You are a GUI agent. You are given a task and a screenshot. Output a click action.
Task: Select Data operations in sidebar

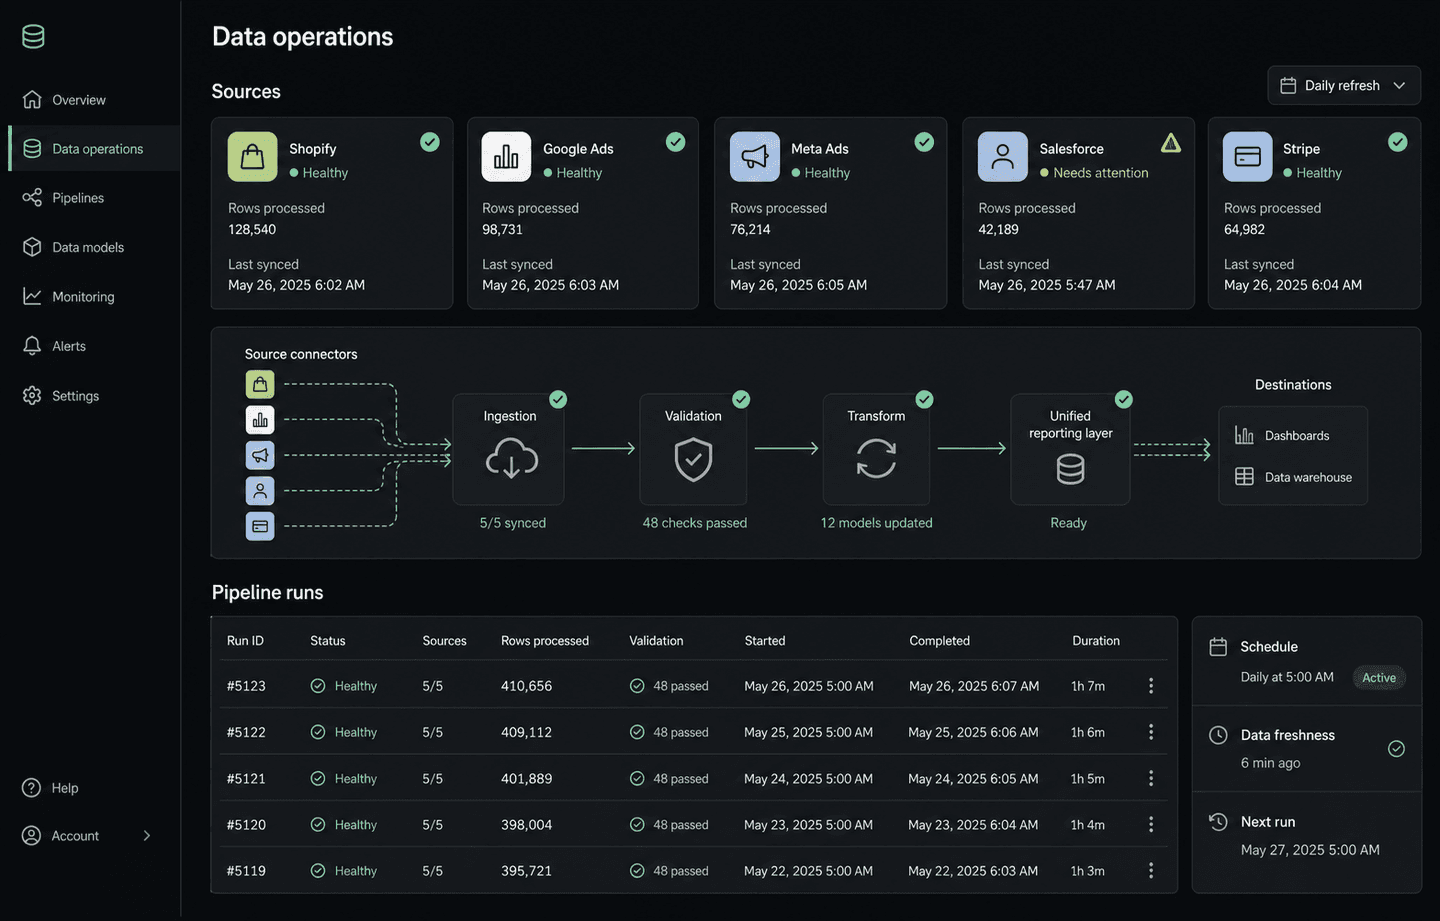click(97, 149)
